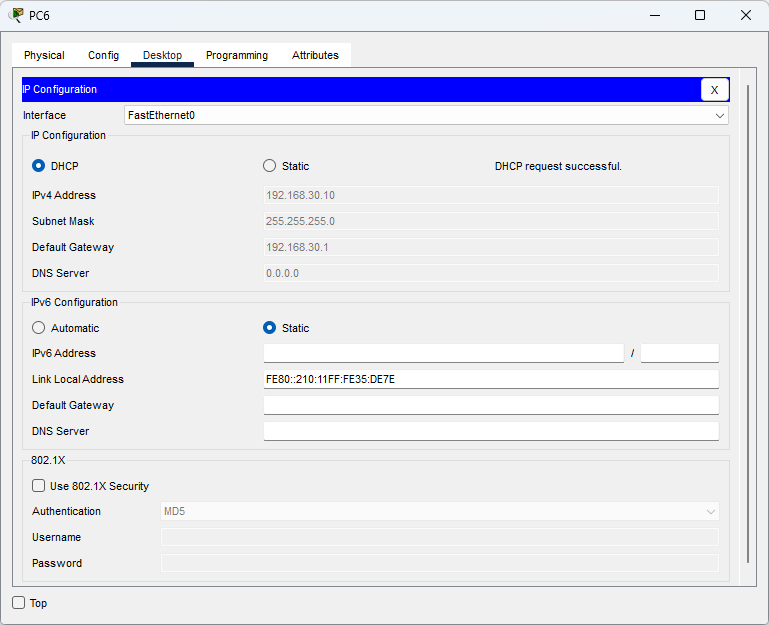
Task: Open the FastEthernet0 interface dropdown
Action: 426,115
